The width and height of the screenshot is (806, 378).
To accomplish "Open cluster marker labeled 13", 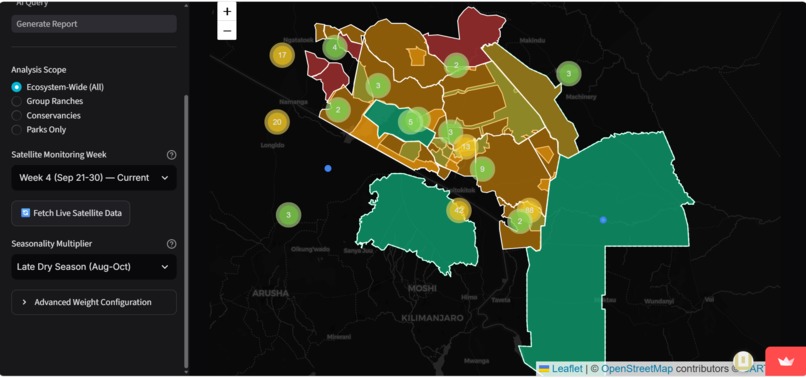I will pyautogui.click(x=466, y=147).
